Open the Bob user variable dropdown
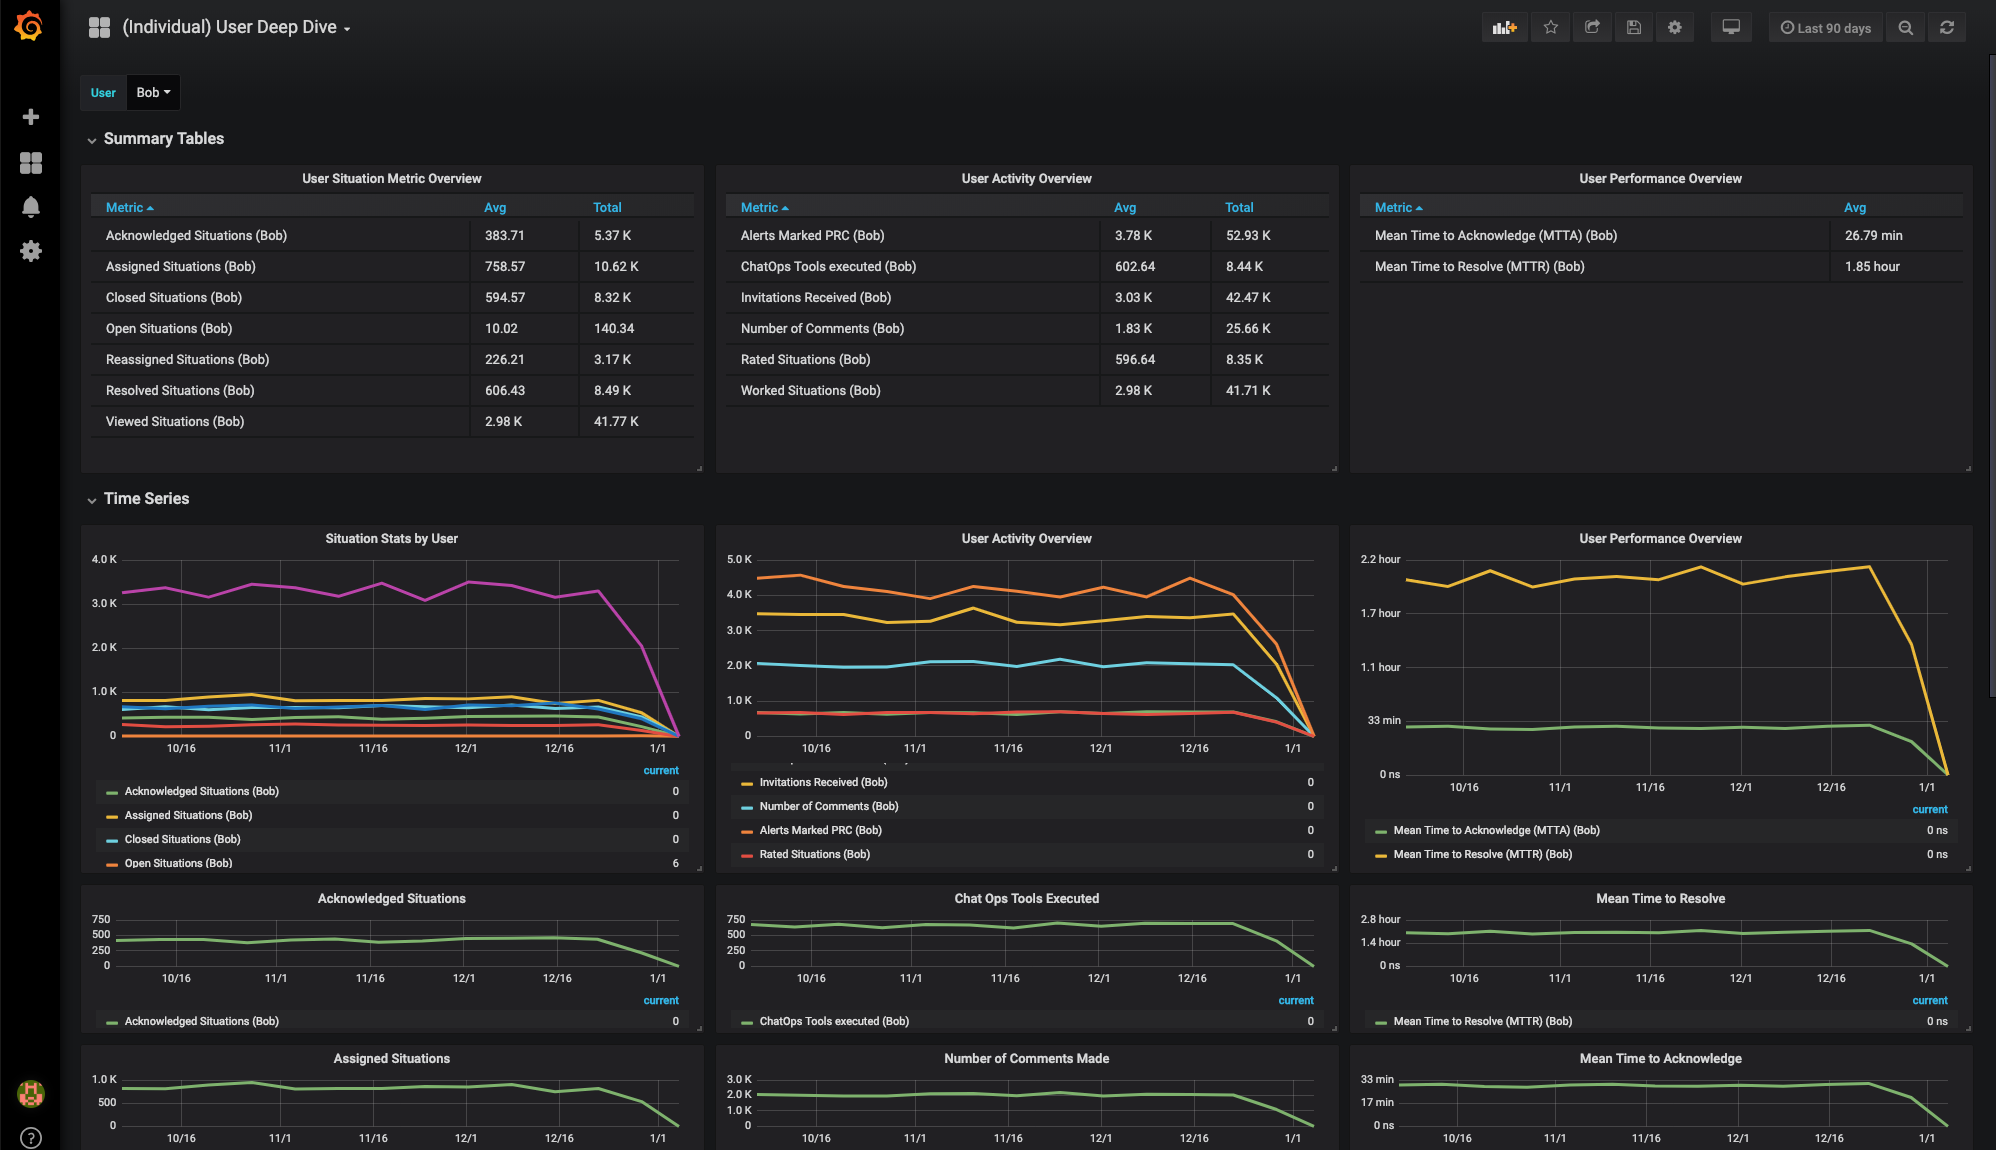Screen dimensions: 1996x1150 click(153, 92)
